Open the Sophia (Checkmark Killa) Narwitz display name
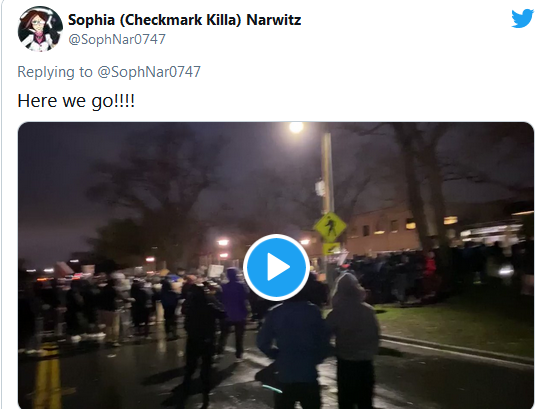Viewport: 541px width, 409px height. [185, 20]
